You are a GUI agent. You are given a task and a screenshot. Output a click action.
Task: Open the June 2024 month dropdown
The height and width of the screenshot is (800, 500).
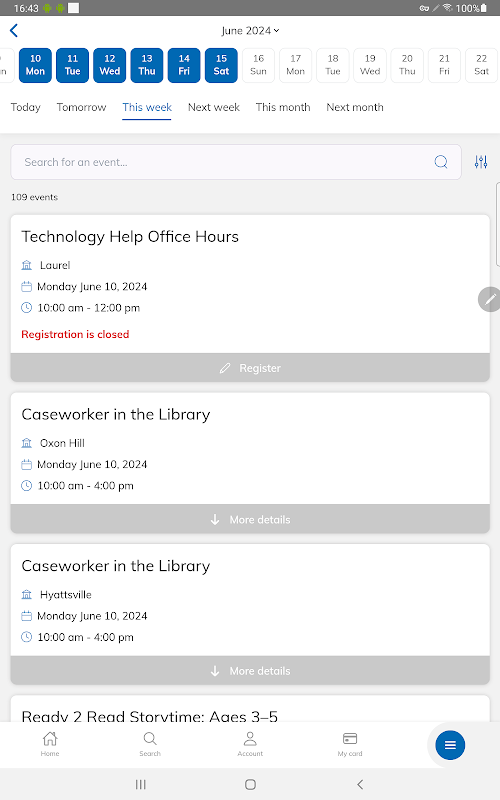coord(250,31)
